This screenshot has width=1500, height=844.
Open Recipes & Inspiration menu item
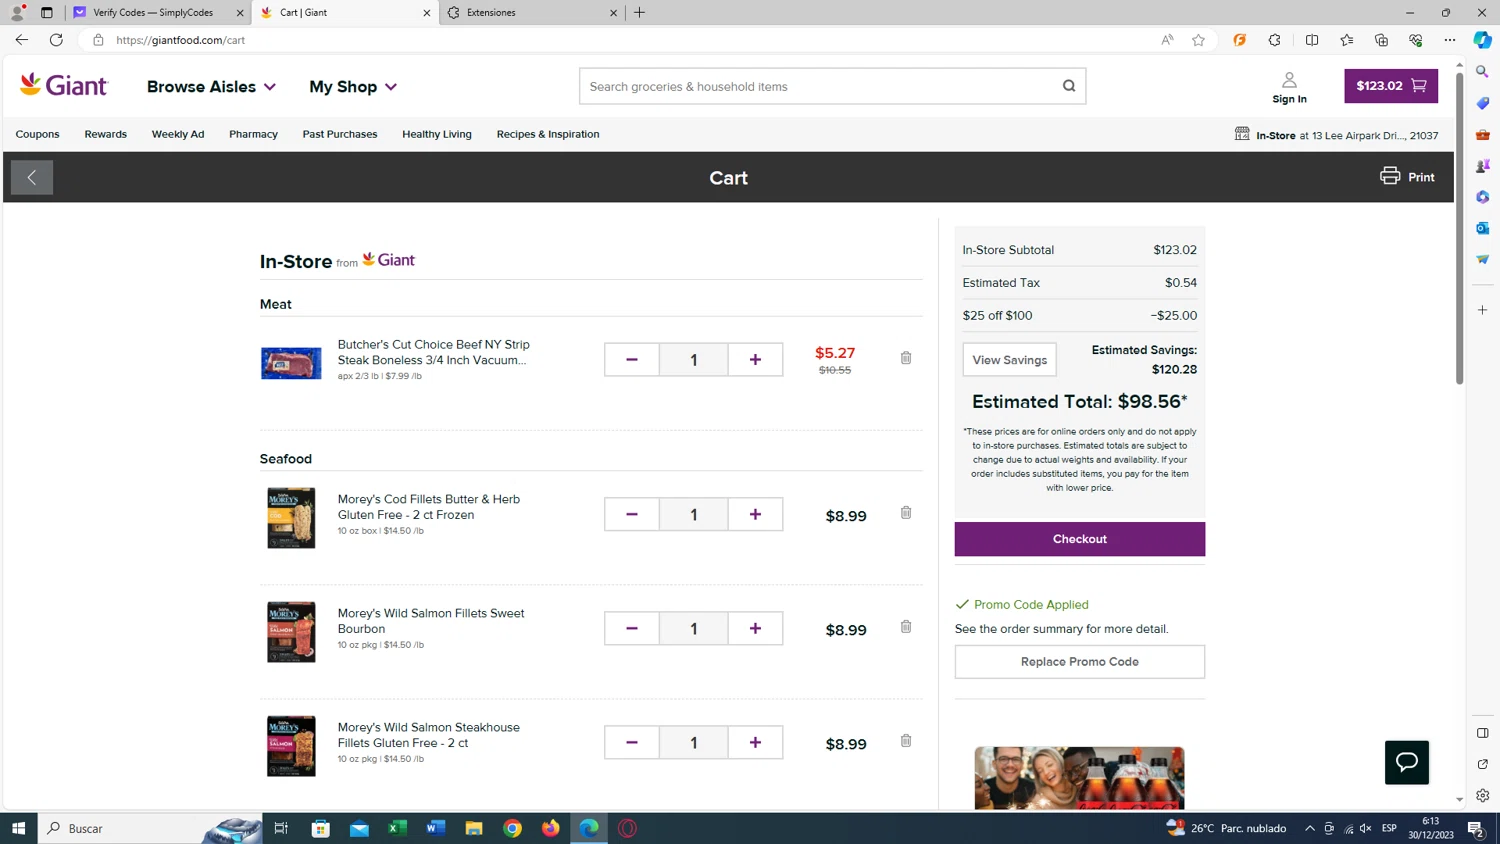(x=548, y=134)
